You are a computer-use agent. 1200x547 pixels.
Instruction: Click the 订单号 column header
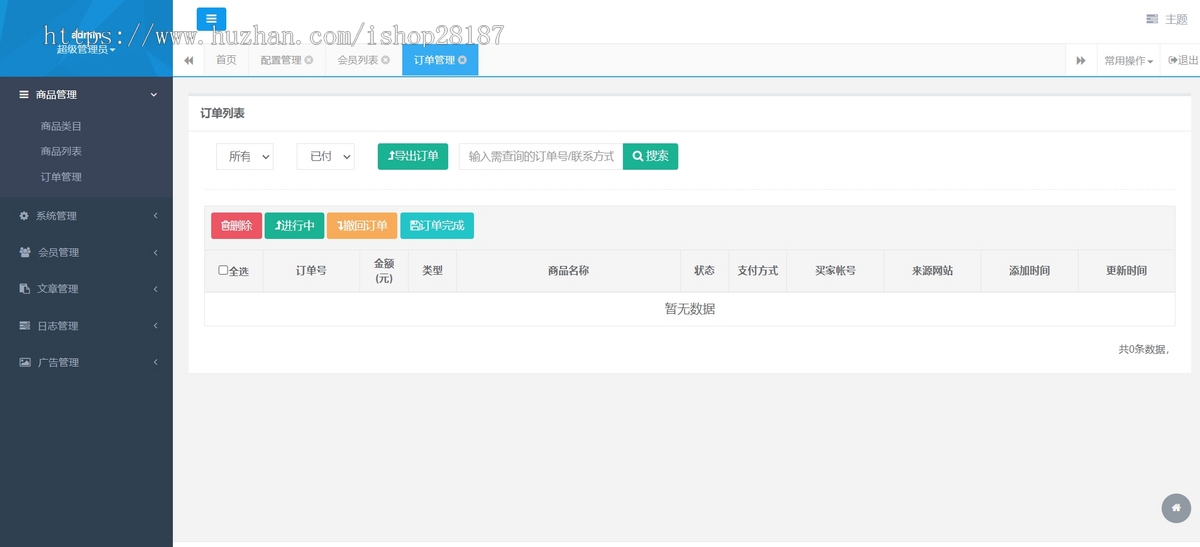pos(311,271)
